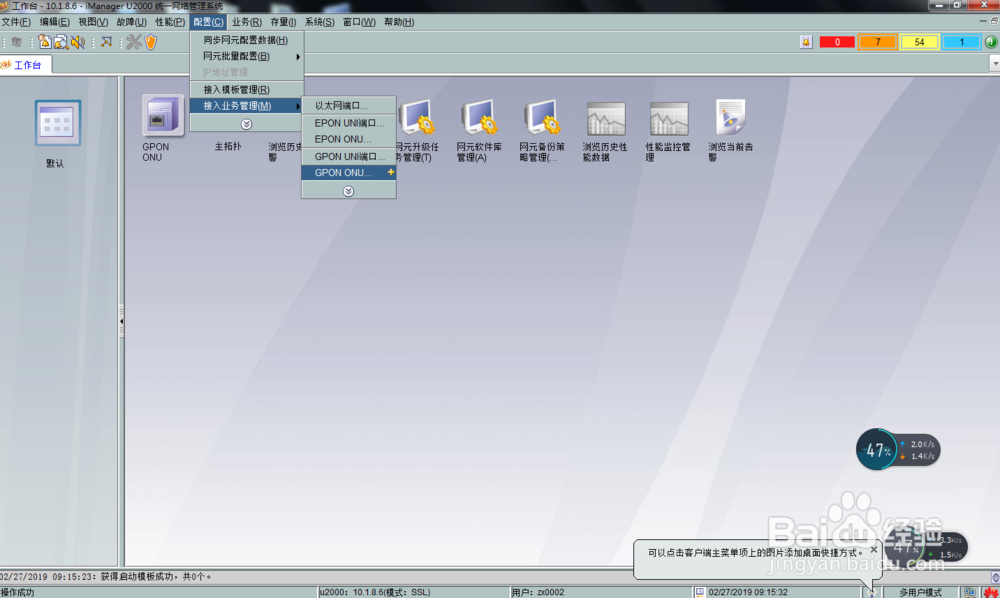This screenshot has width=1000, height=598.
Task: Open the GPON ONU desktop shortcut icon
Action: 163,115
